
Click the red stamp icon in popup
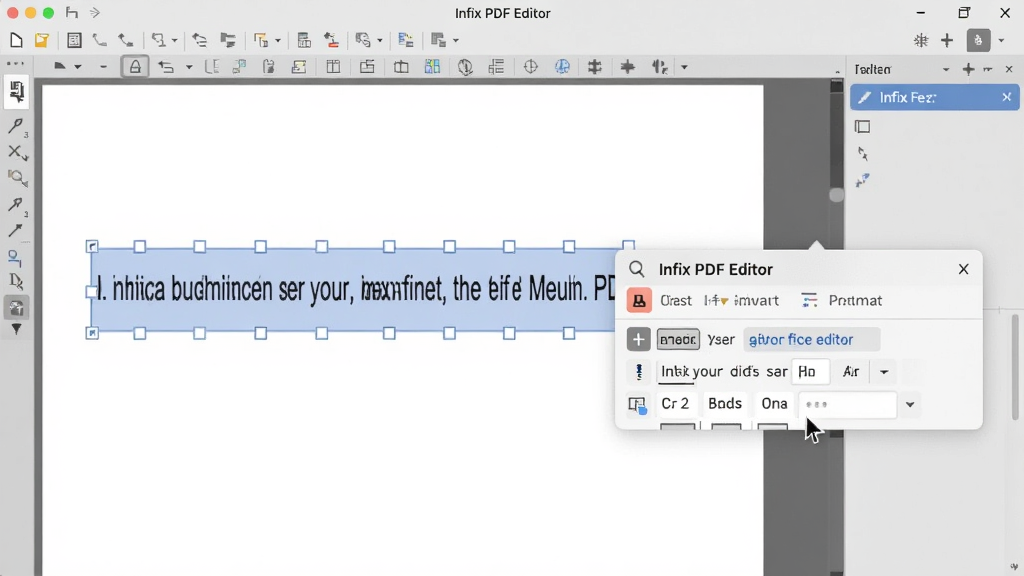(x=639, y=300)
